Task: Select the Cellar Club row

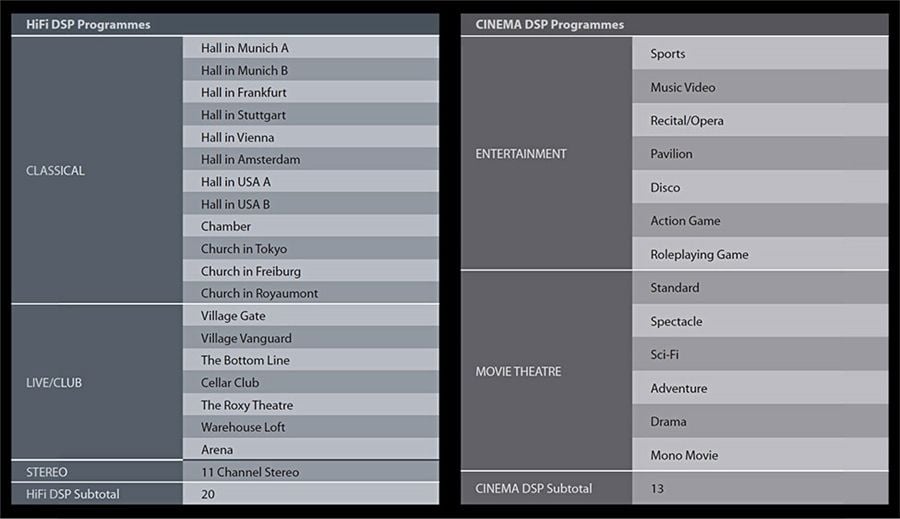Action: 311,382
